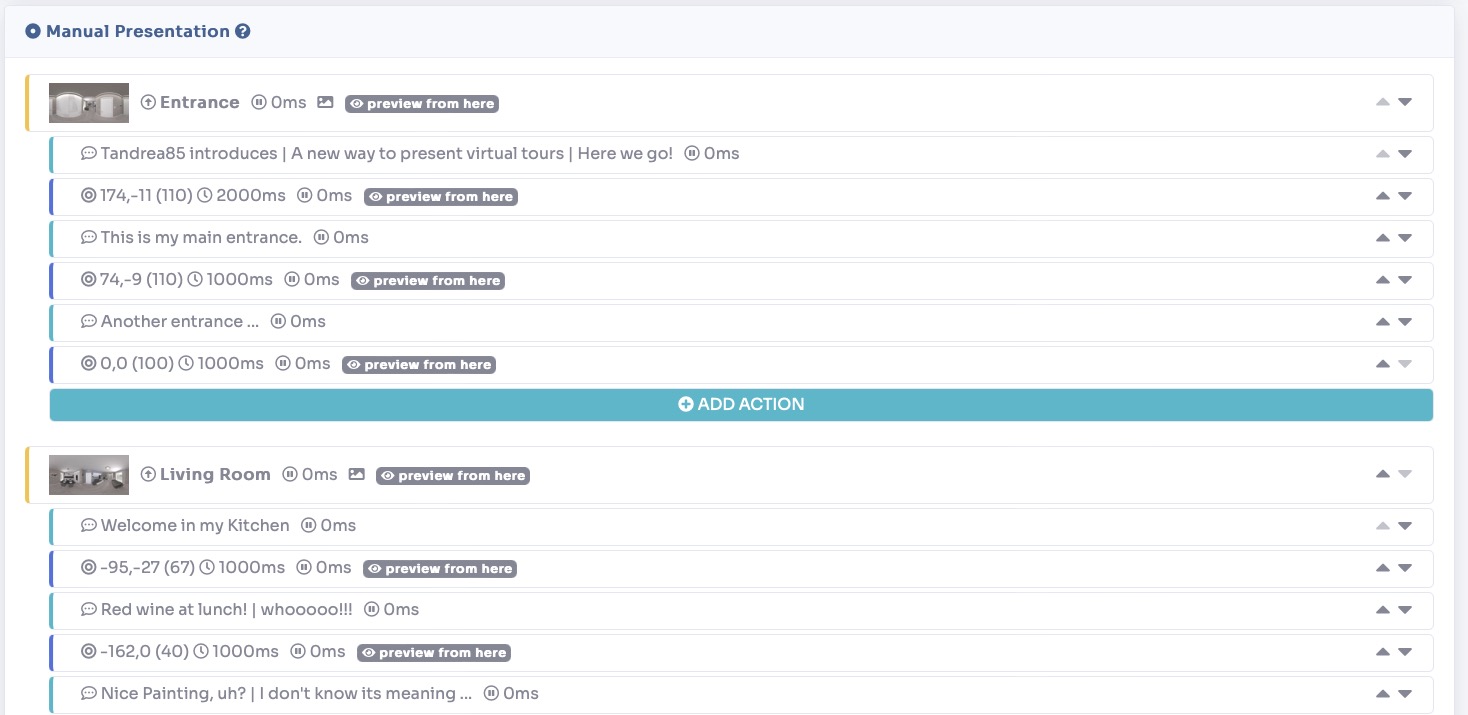Open preview from the 74,-9 rotation step
Viewport: 1468px width, 715px height.
[x=428, y=280]
